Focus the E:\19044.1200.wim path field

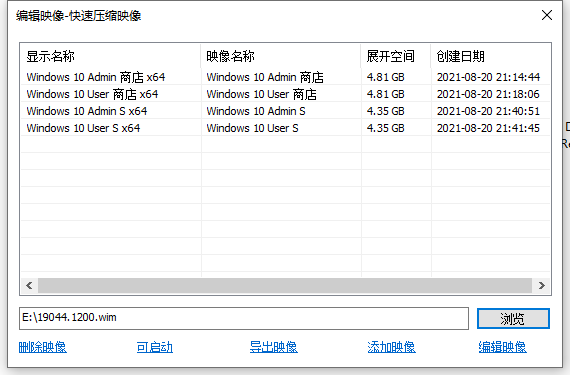244,318
